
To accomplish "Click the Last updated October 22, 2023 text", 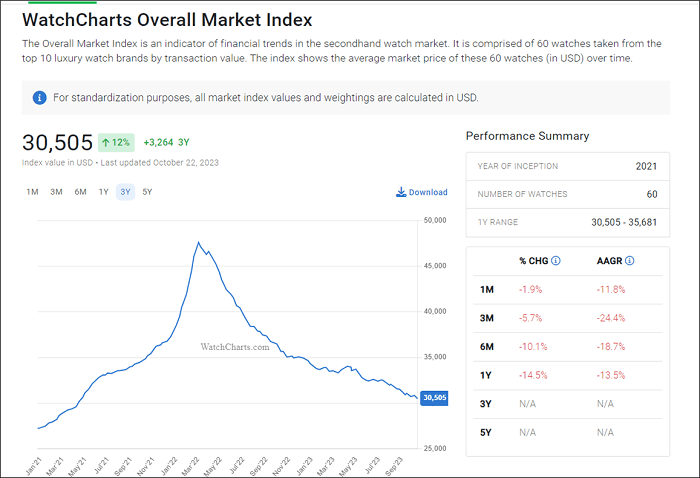I will tap(159, 162).
